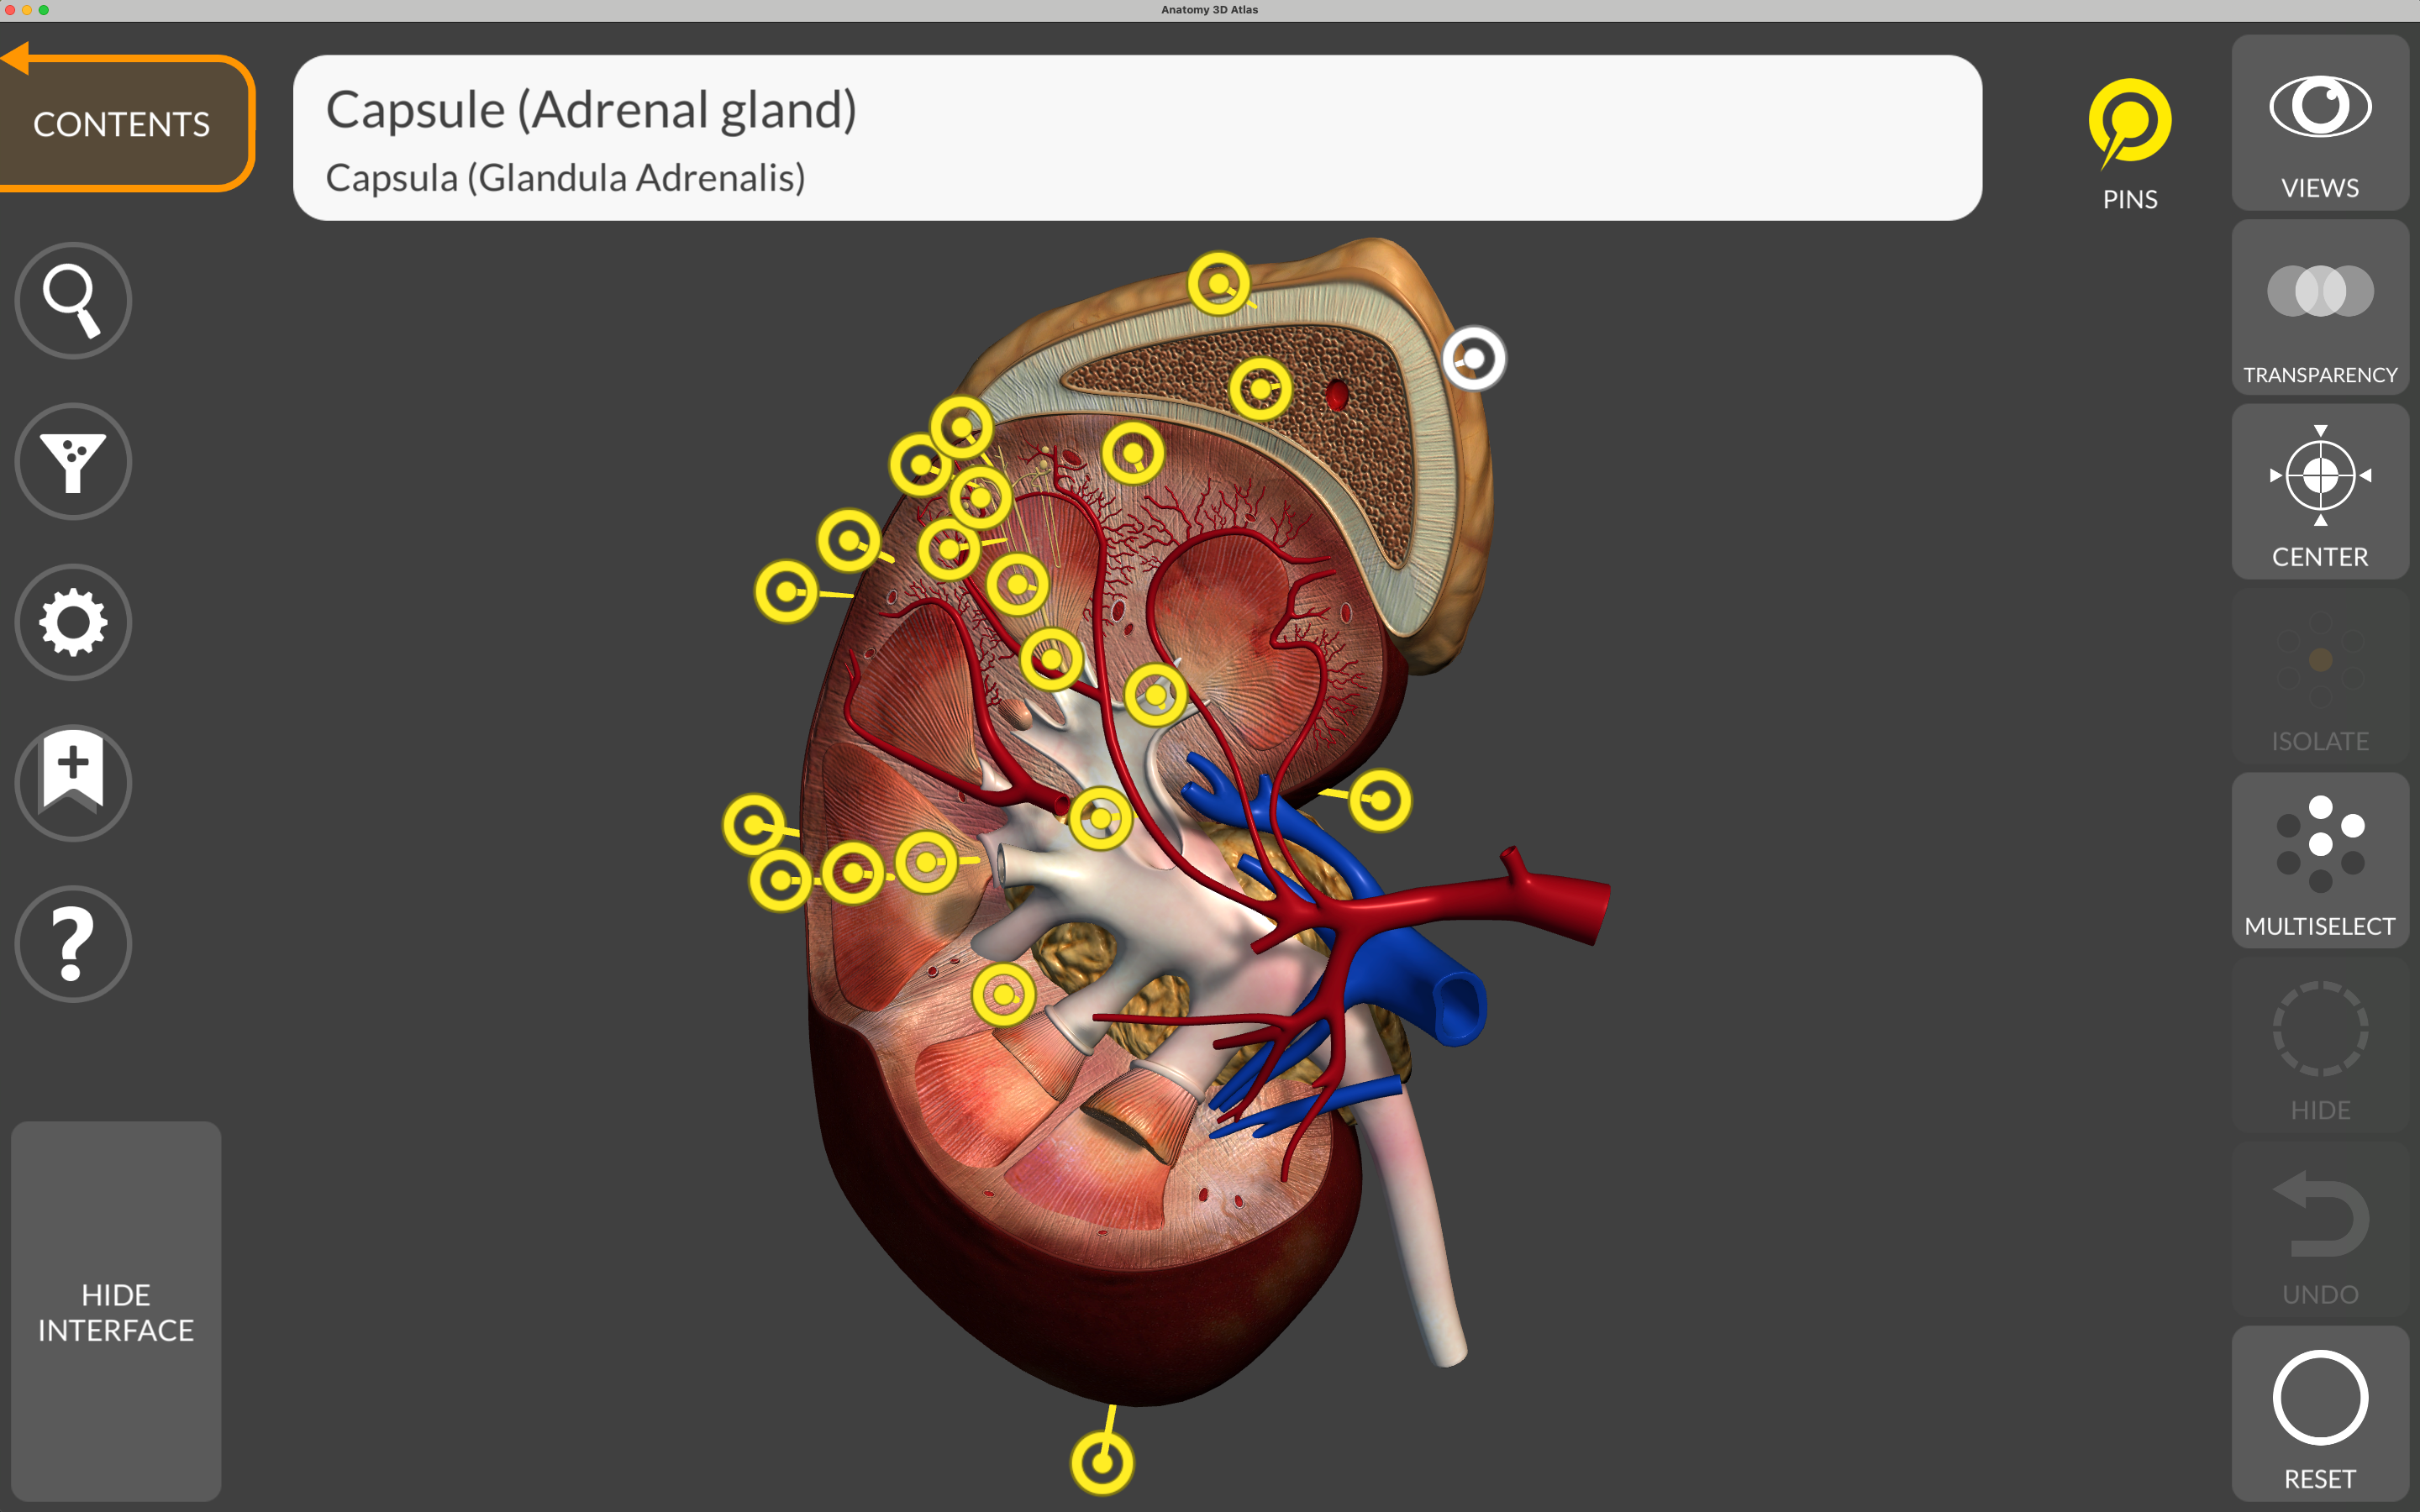Viewport: 2420px width, 1512px height.
Task: Open the settings gear
Action: click(73, 622)
